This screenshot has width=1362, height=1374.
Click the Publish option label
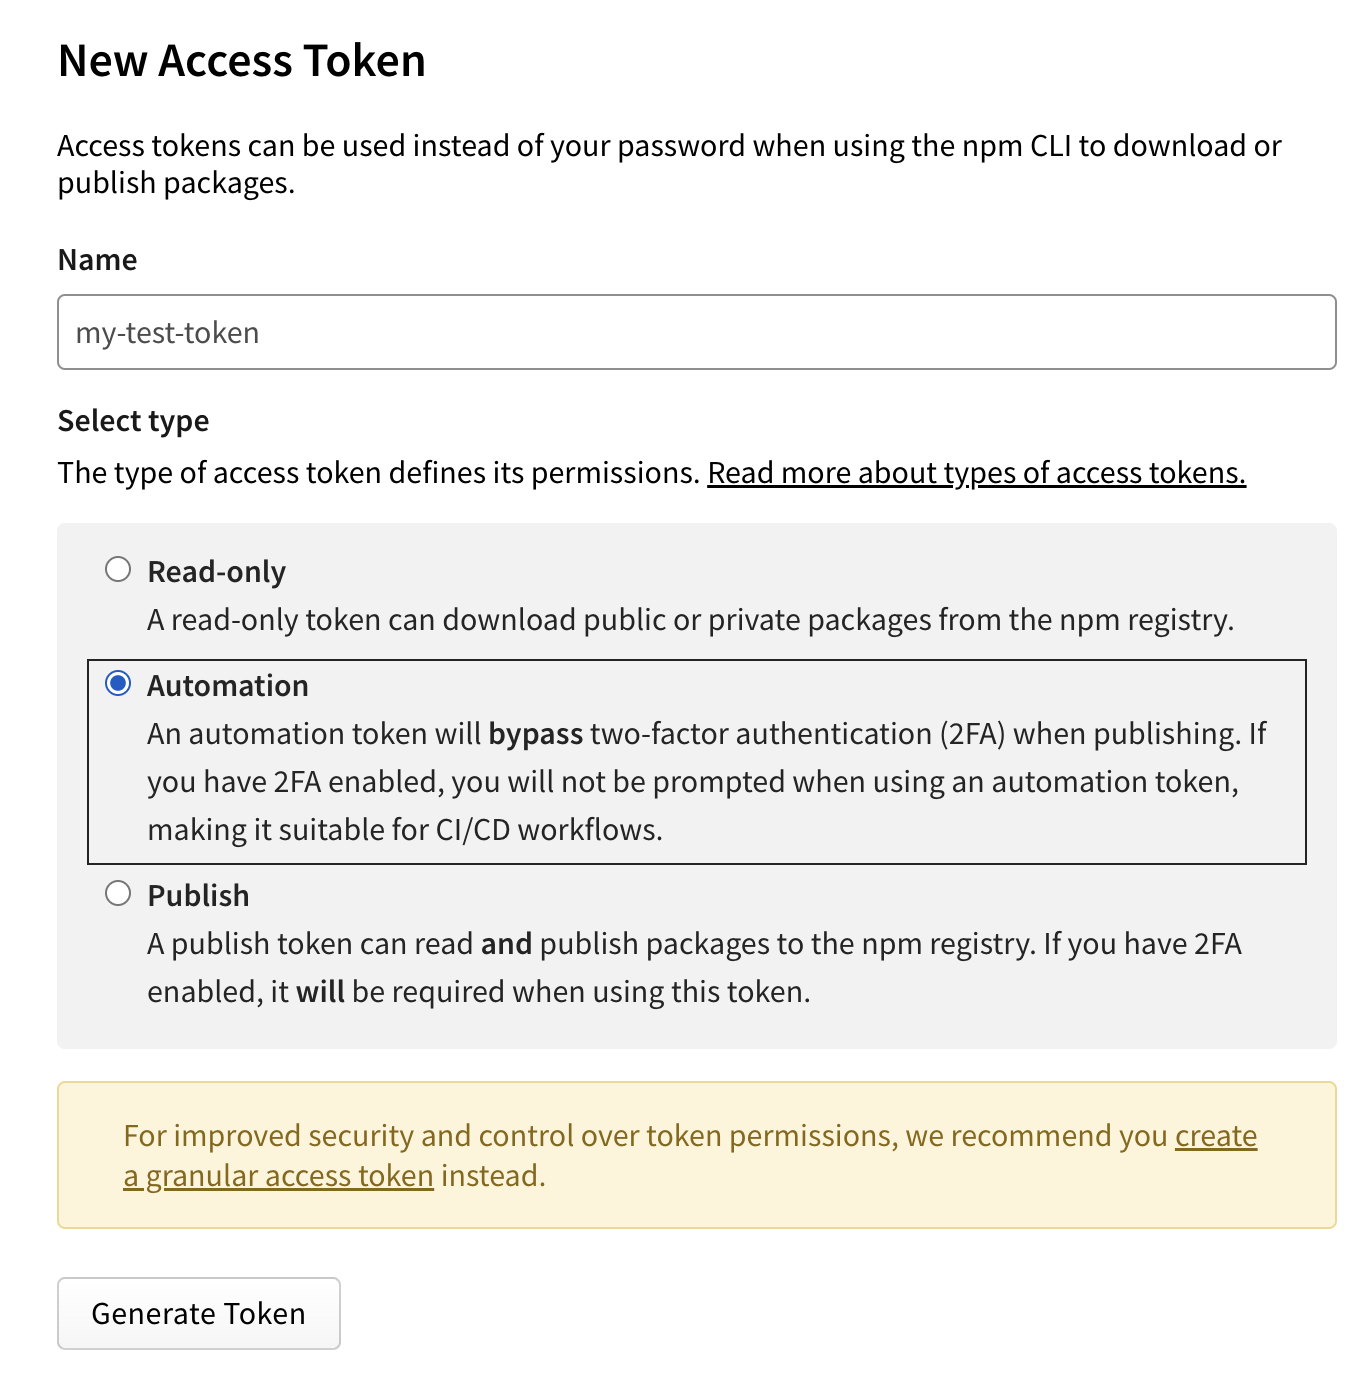tap(198, 894)
